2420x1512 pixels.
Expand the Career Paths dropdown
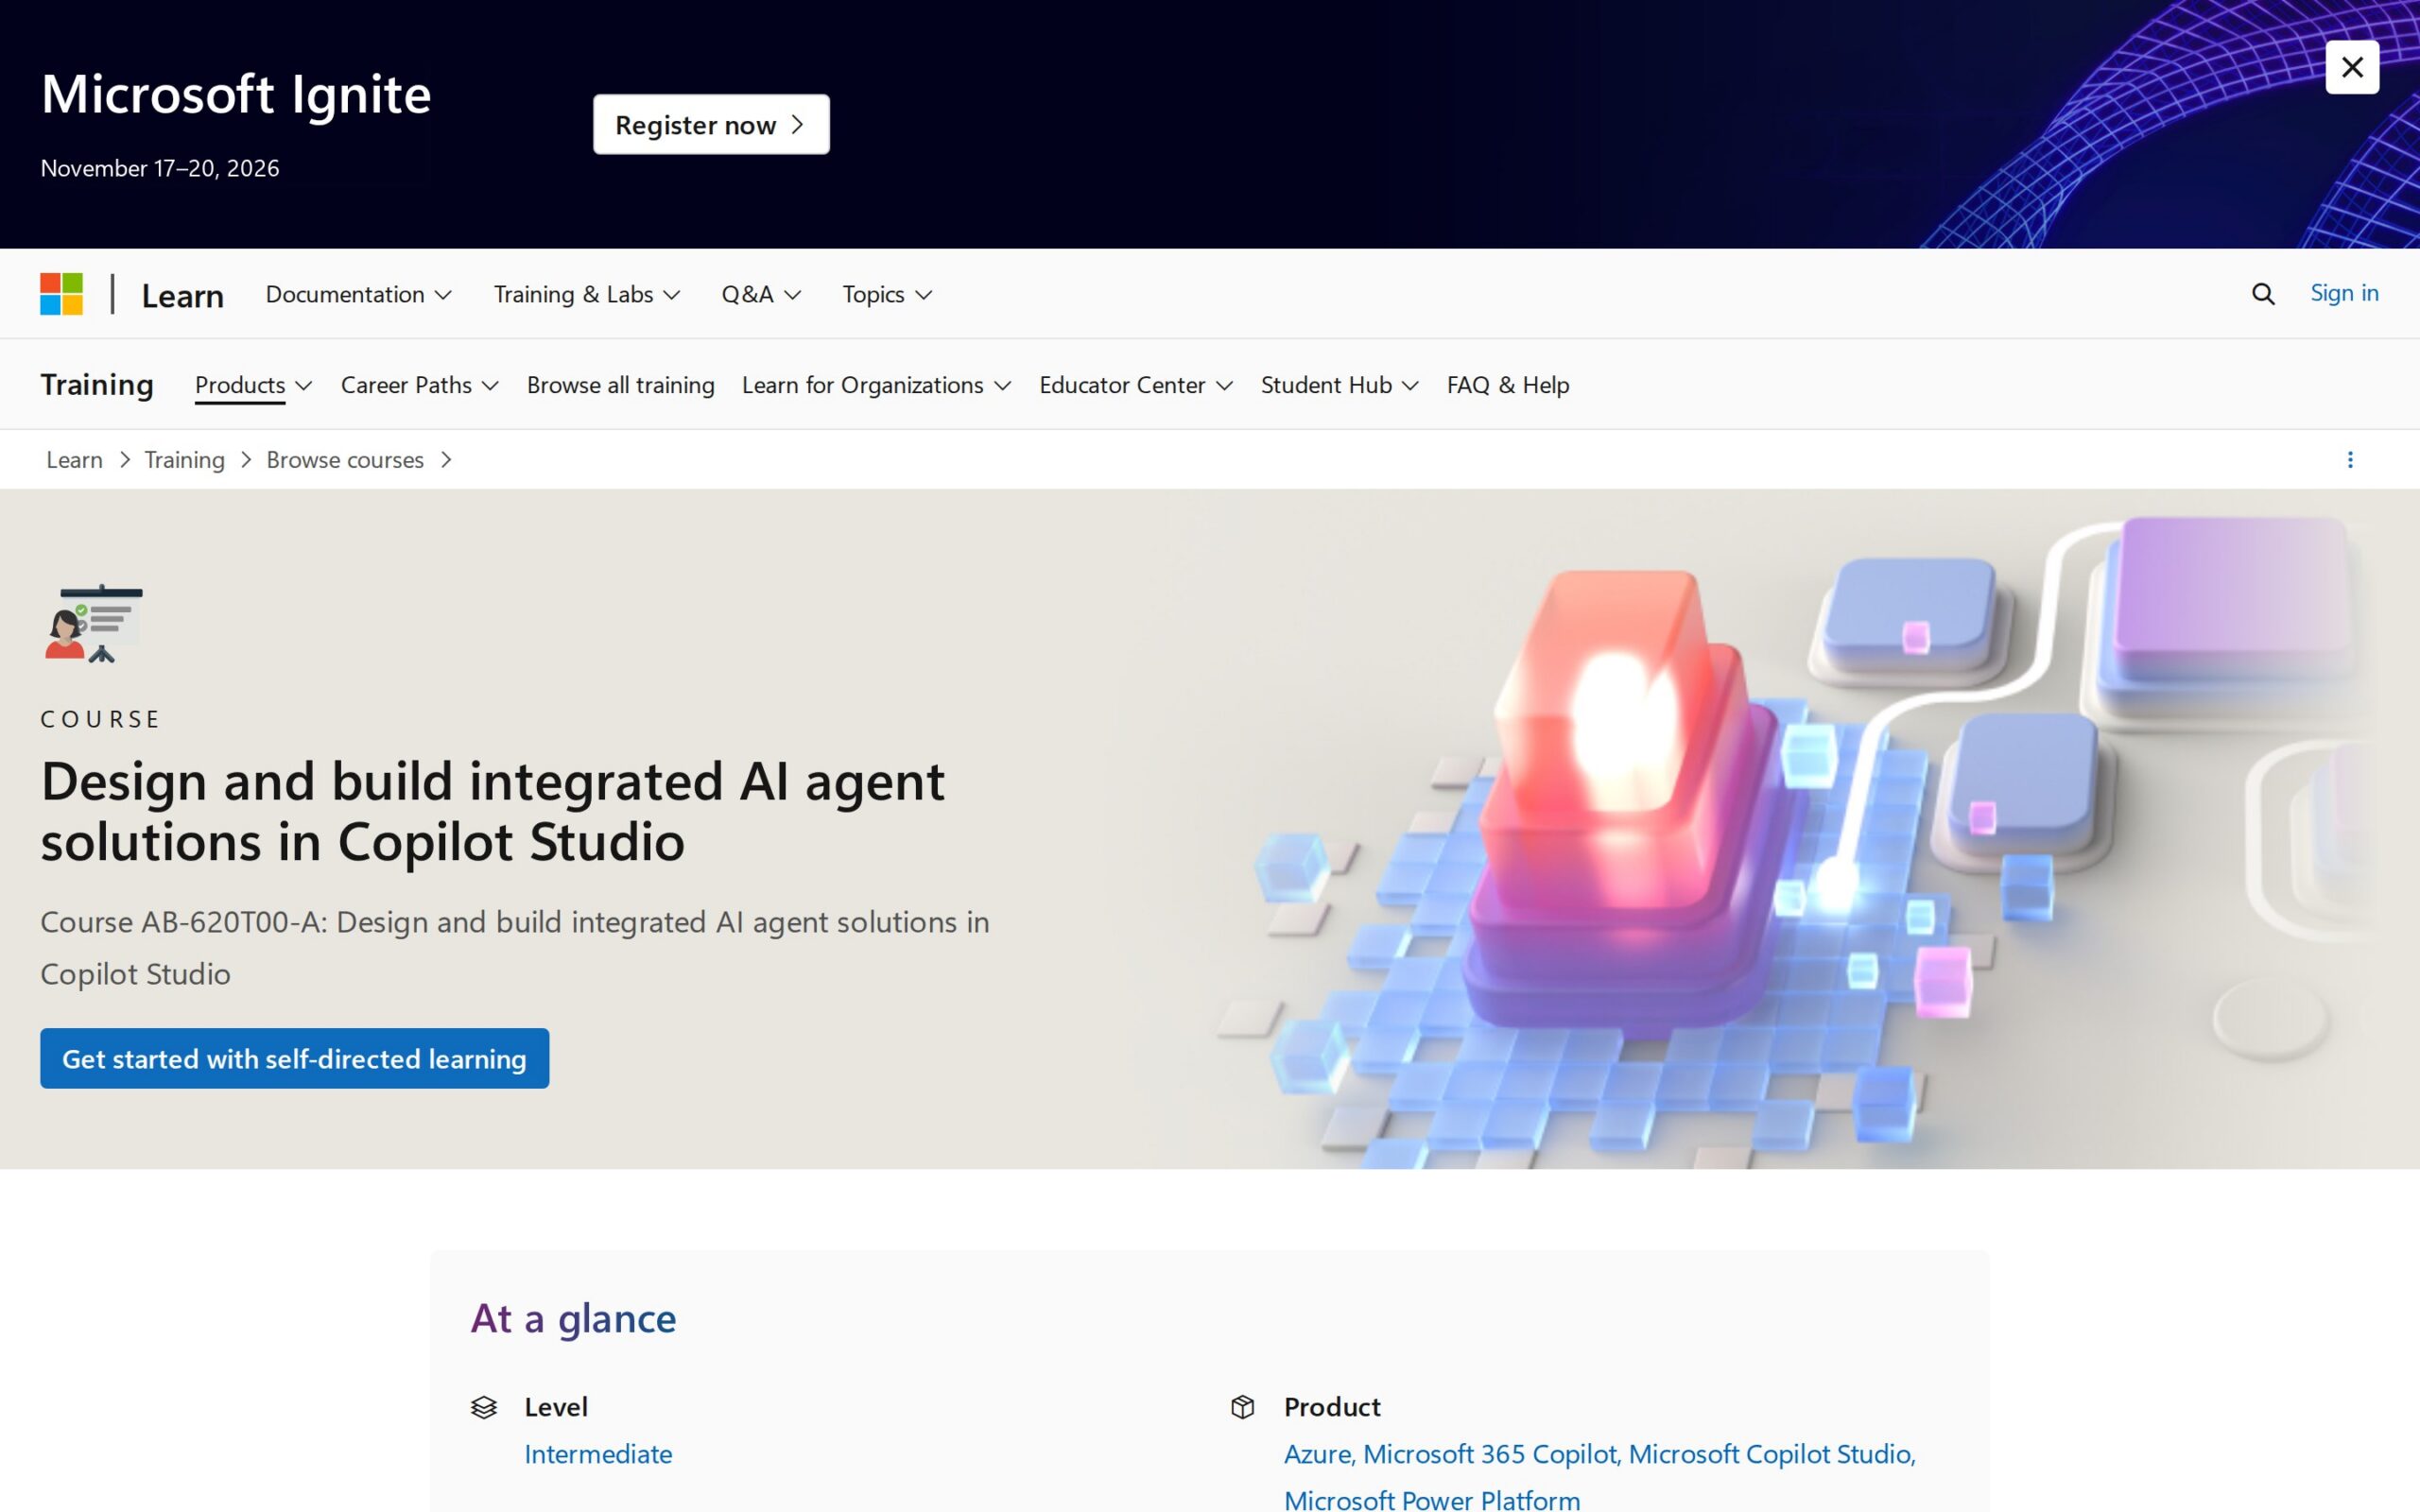click(x=420, y=385)
